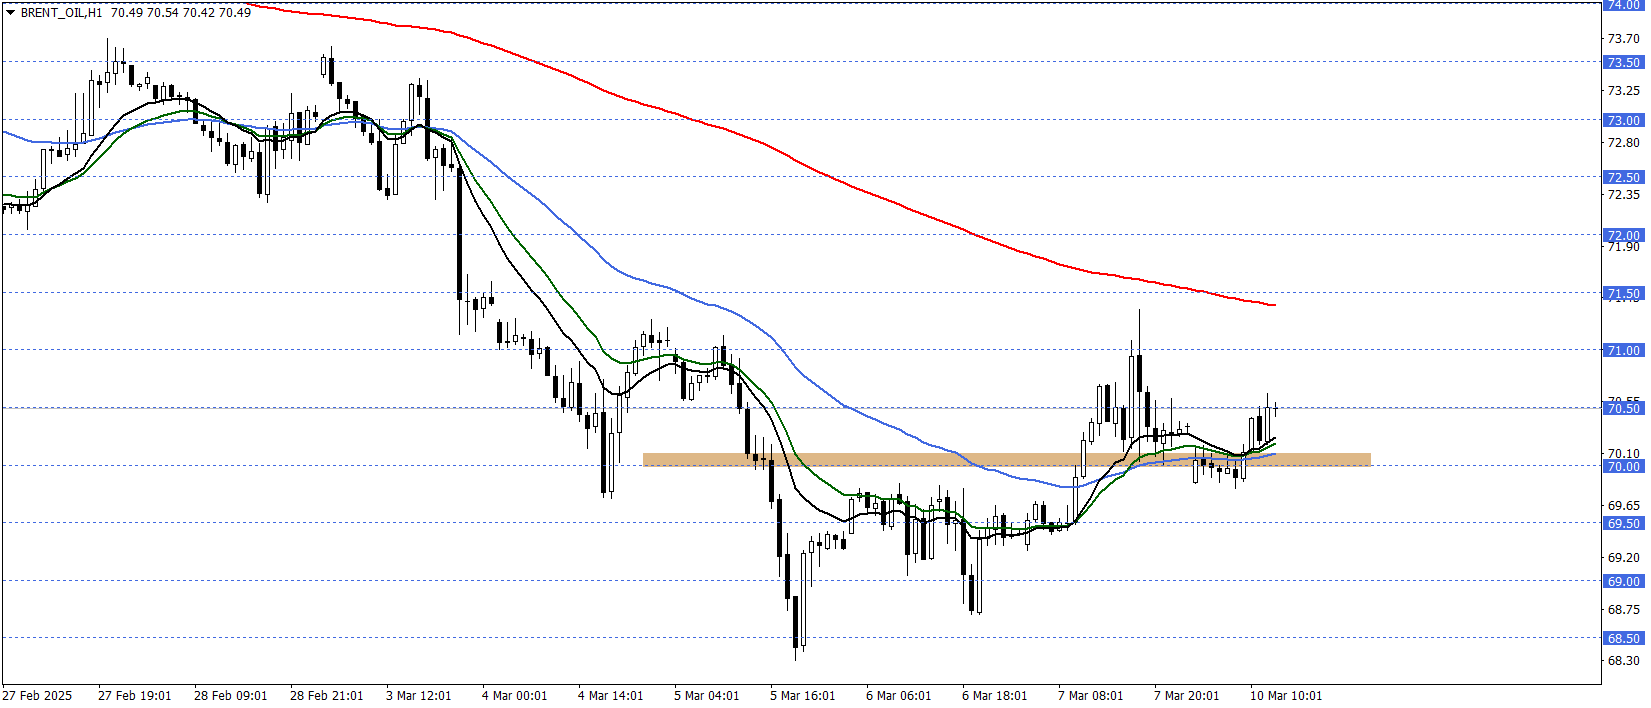Screen dimensions: 1651x708
Task: Click the blue 69.00 level price label
Action: (x=1623, y=581)
